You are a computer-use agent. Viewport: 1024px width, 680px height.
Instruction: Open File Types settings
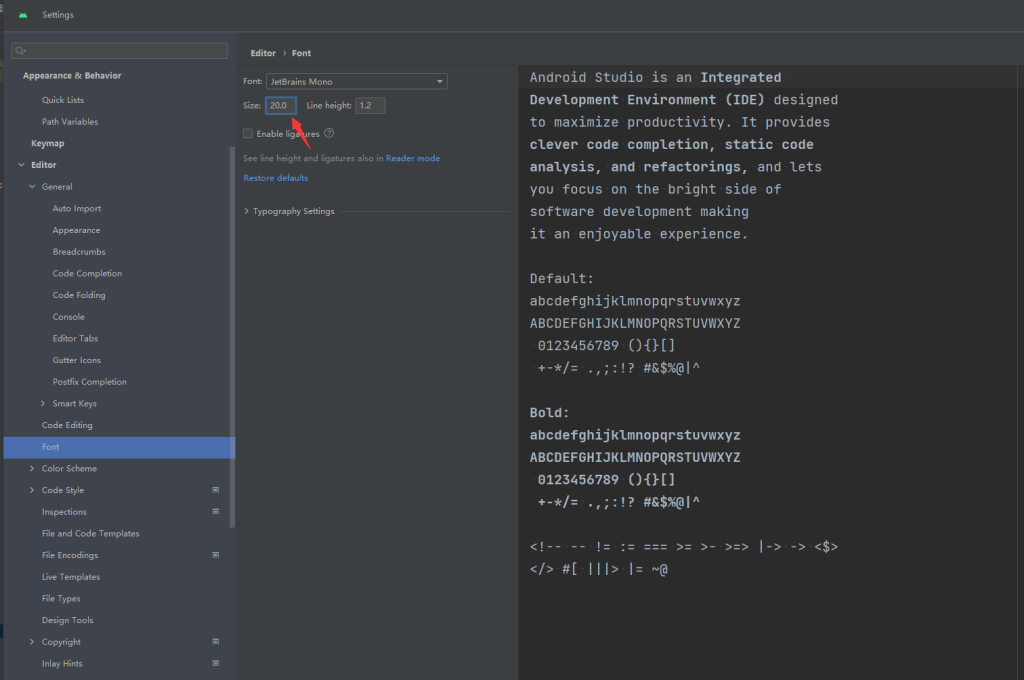pos(61,598)
